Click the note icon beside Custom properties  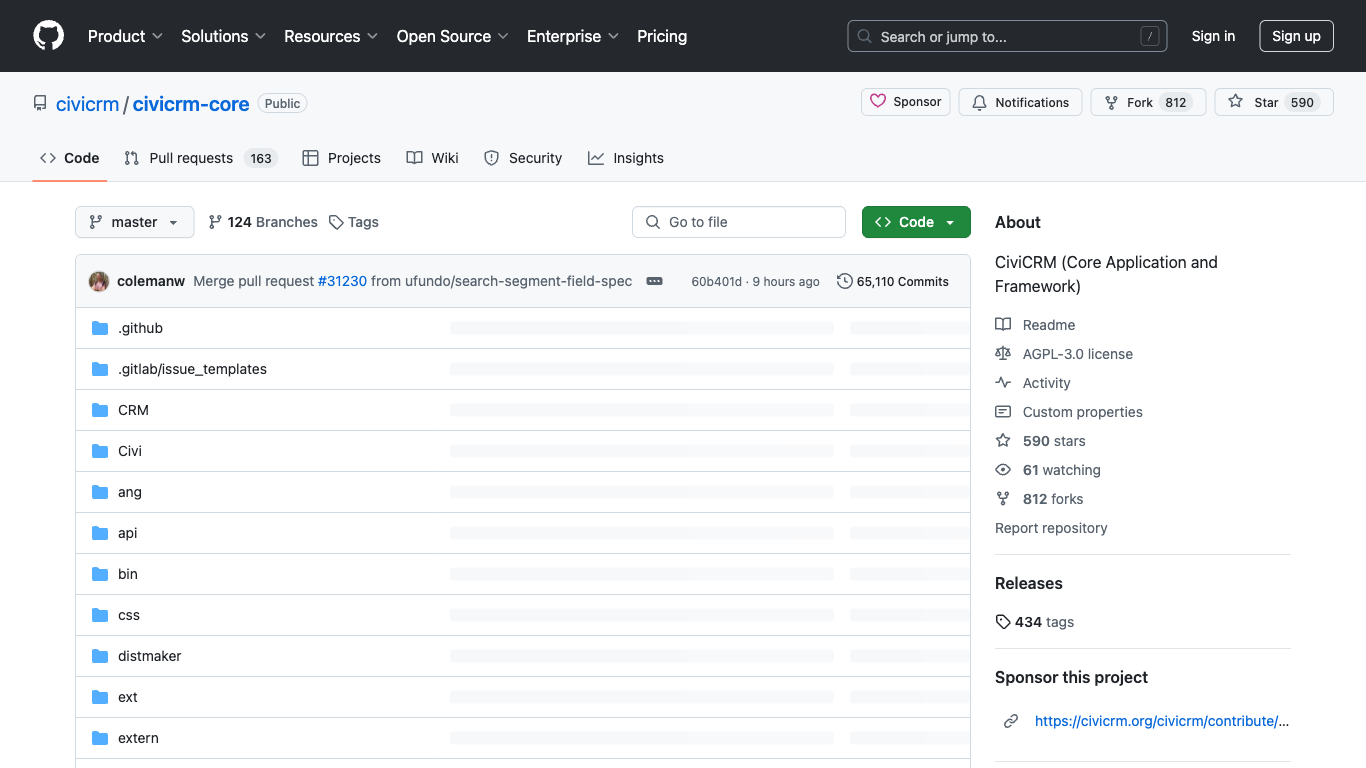[1003, 412]
